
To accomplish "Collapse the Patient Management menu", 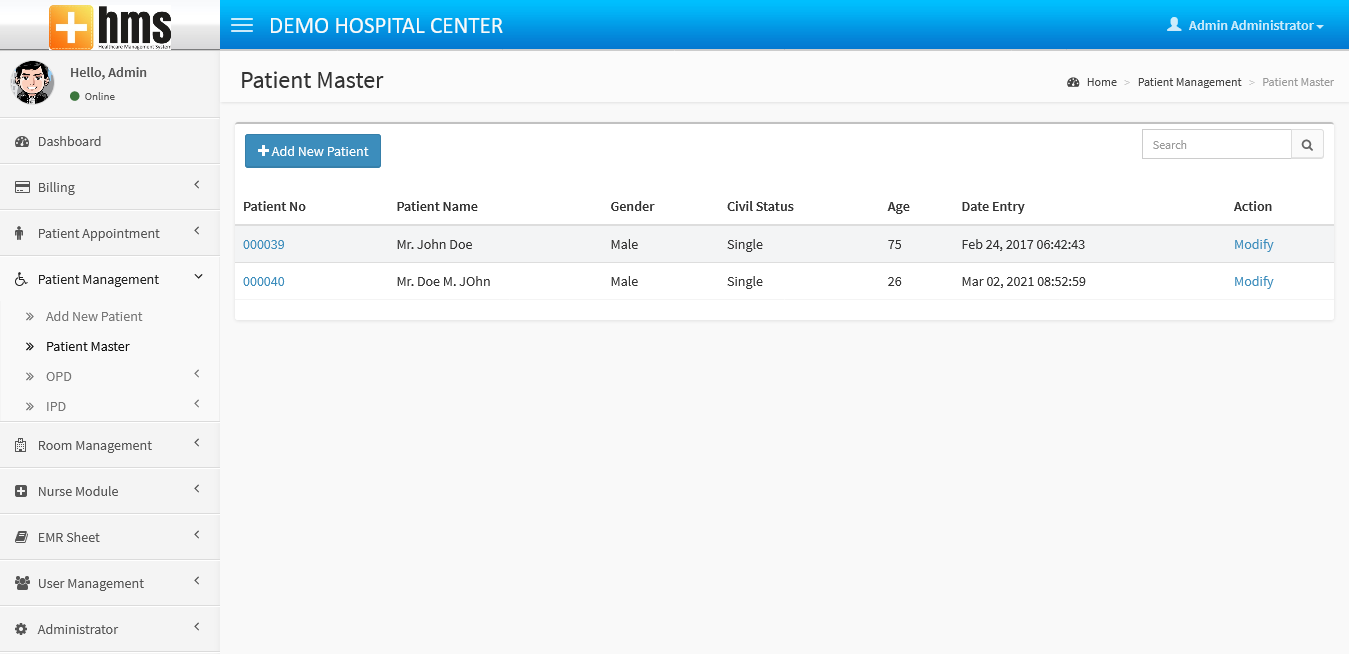I will tap(110, 279).
